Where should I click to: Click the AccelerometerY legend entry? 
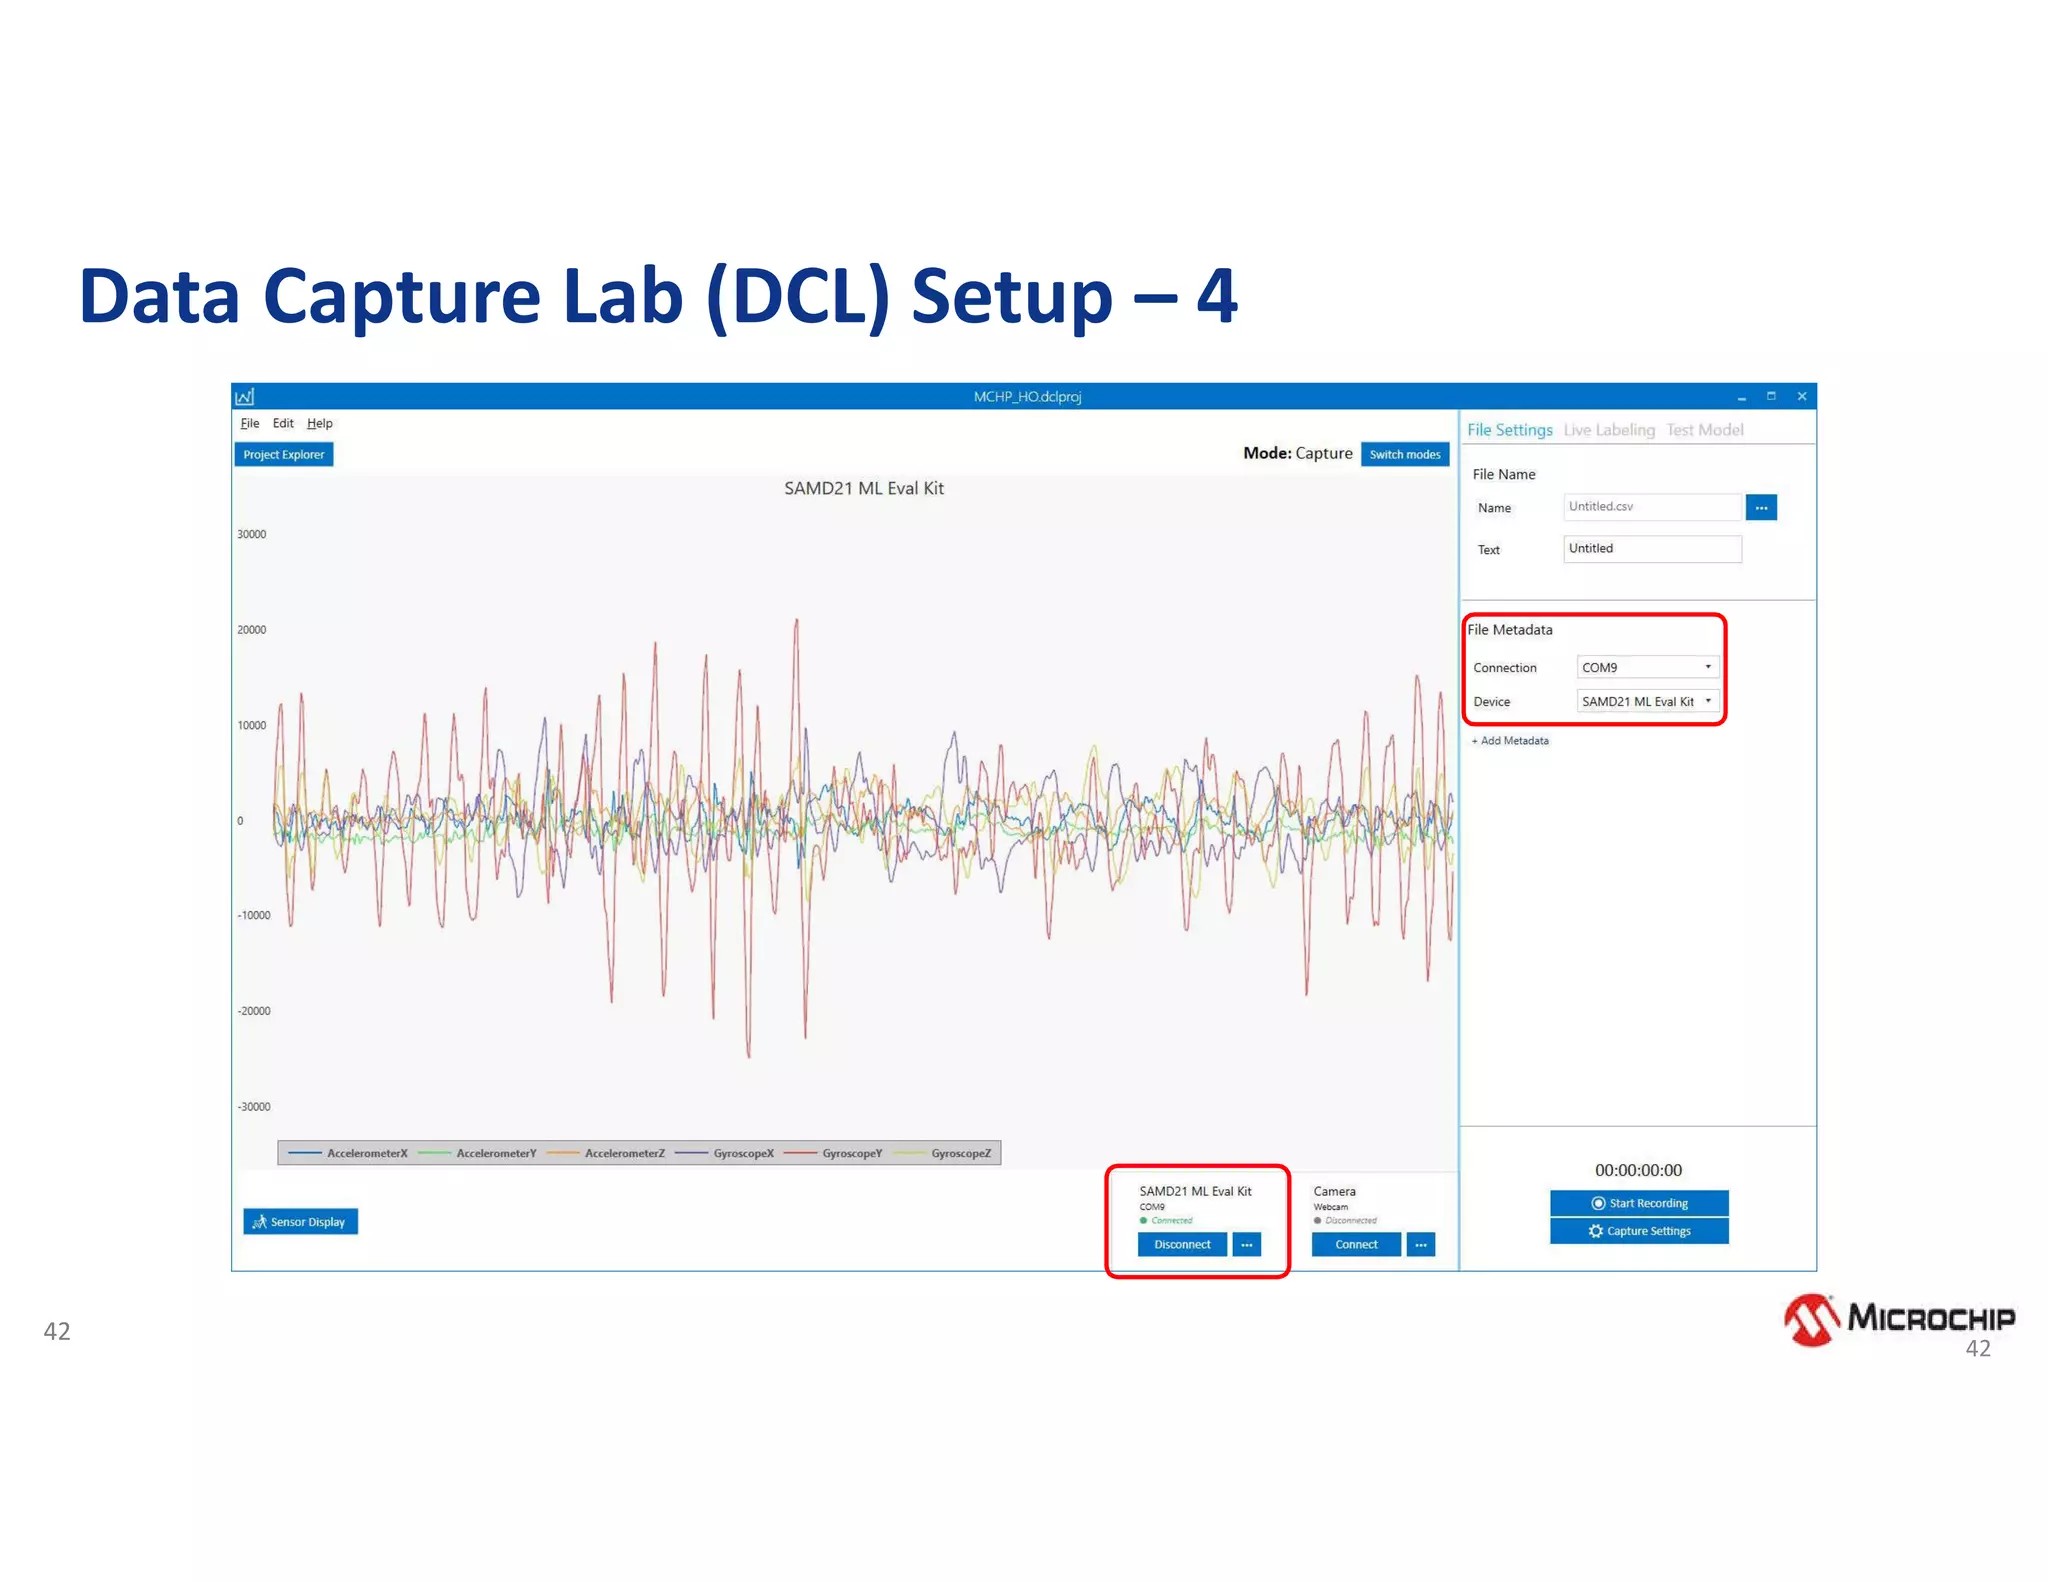click(477, 1154)
